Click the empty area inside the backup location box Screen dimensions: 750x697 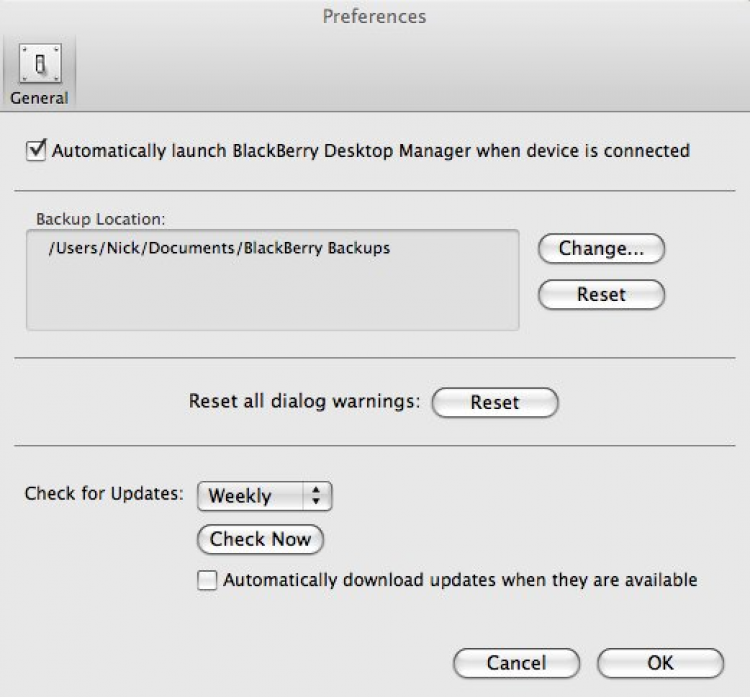pyautogui.click(x=273, y=297)
